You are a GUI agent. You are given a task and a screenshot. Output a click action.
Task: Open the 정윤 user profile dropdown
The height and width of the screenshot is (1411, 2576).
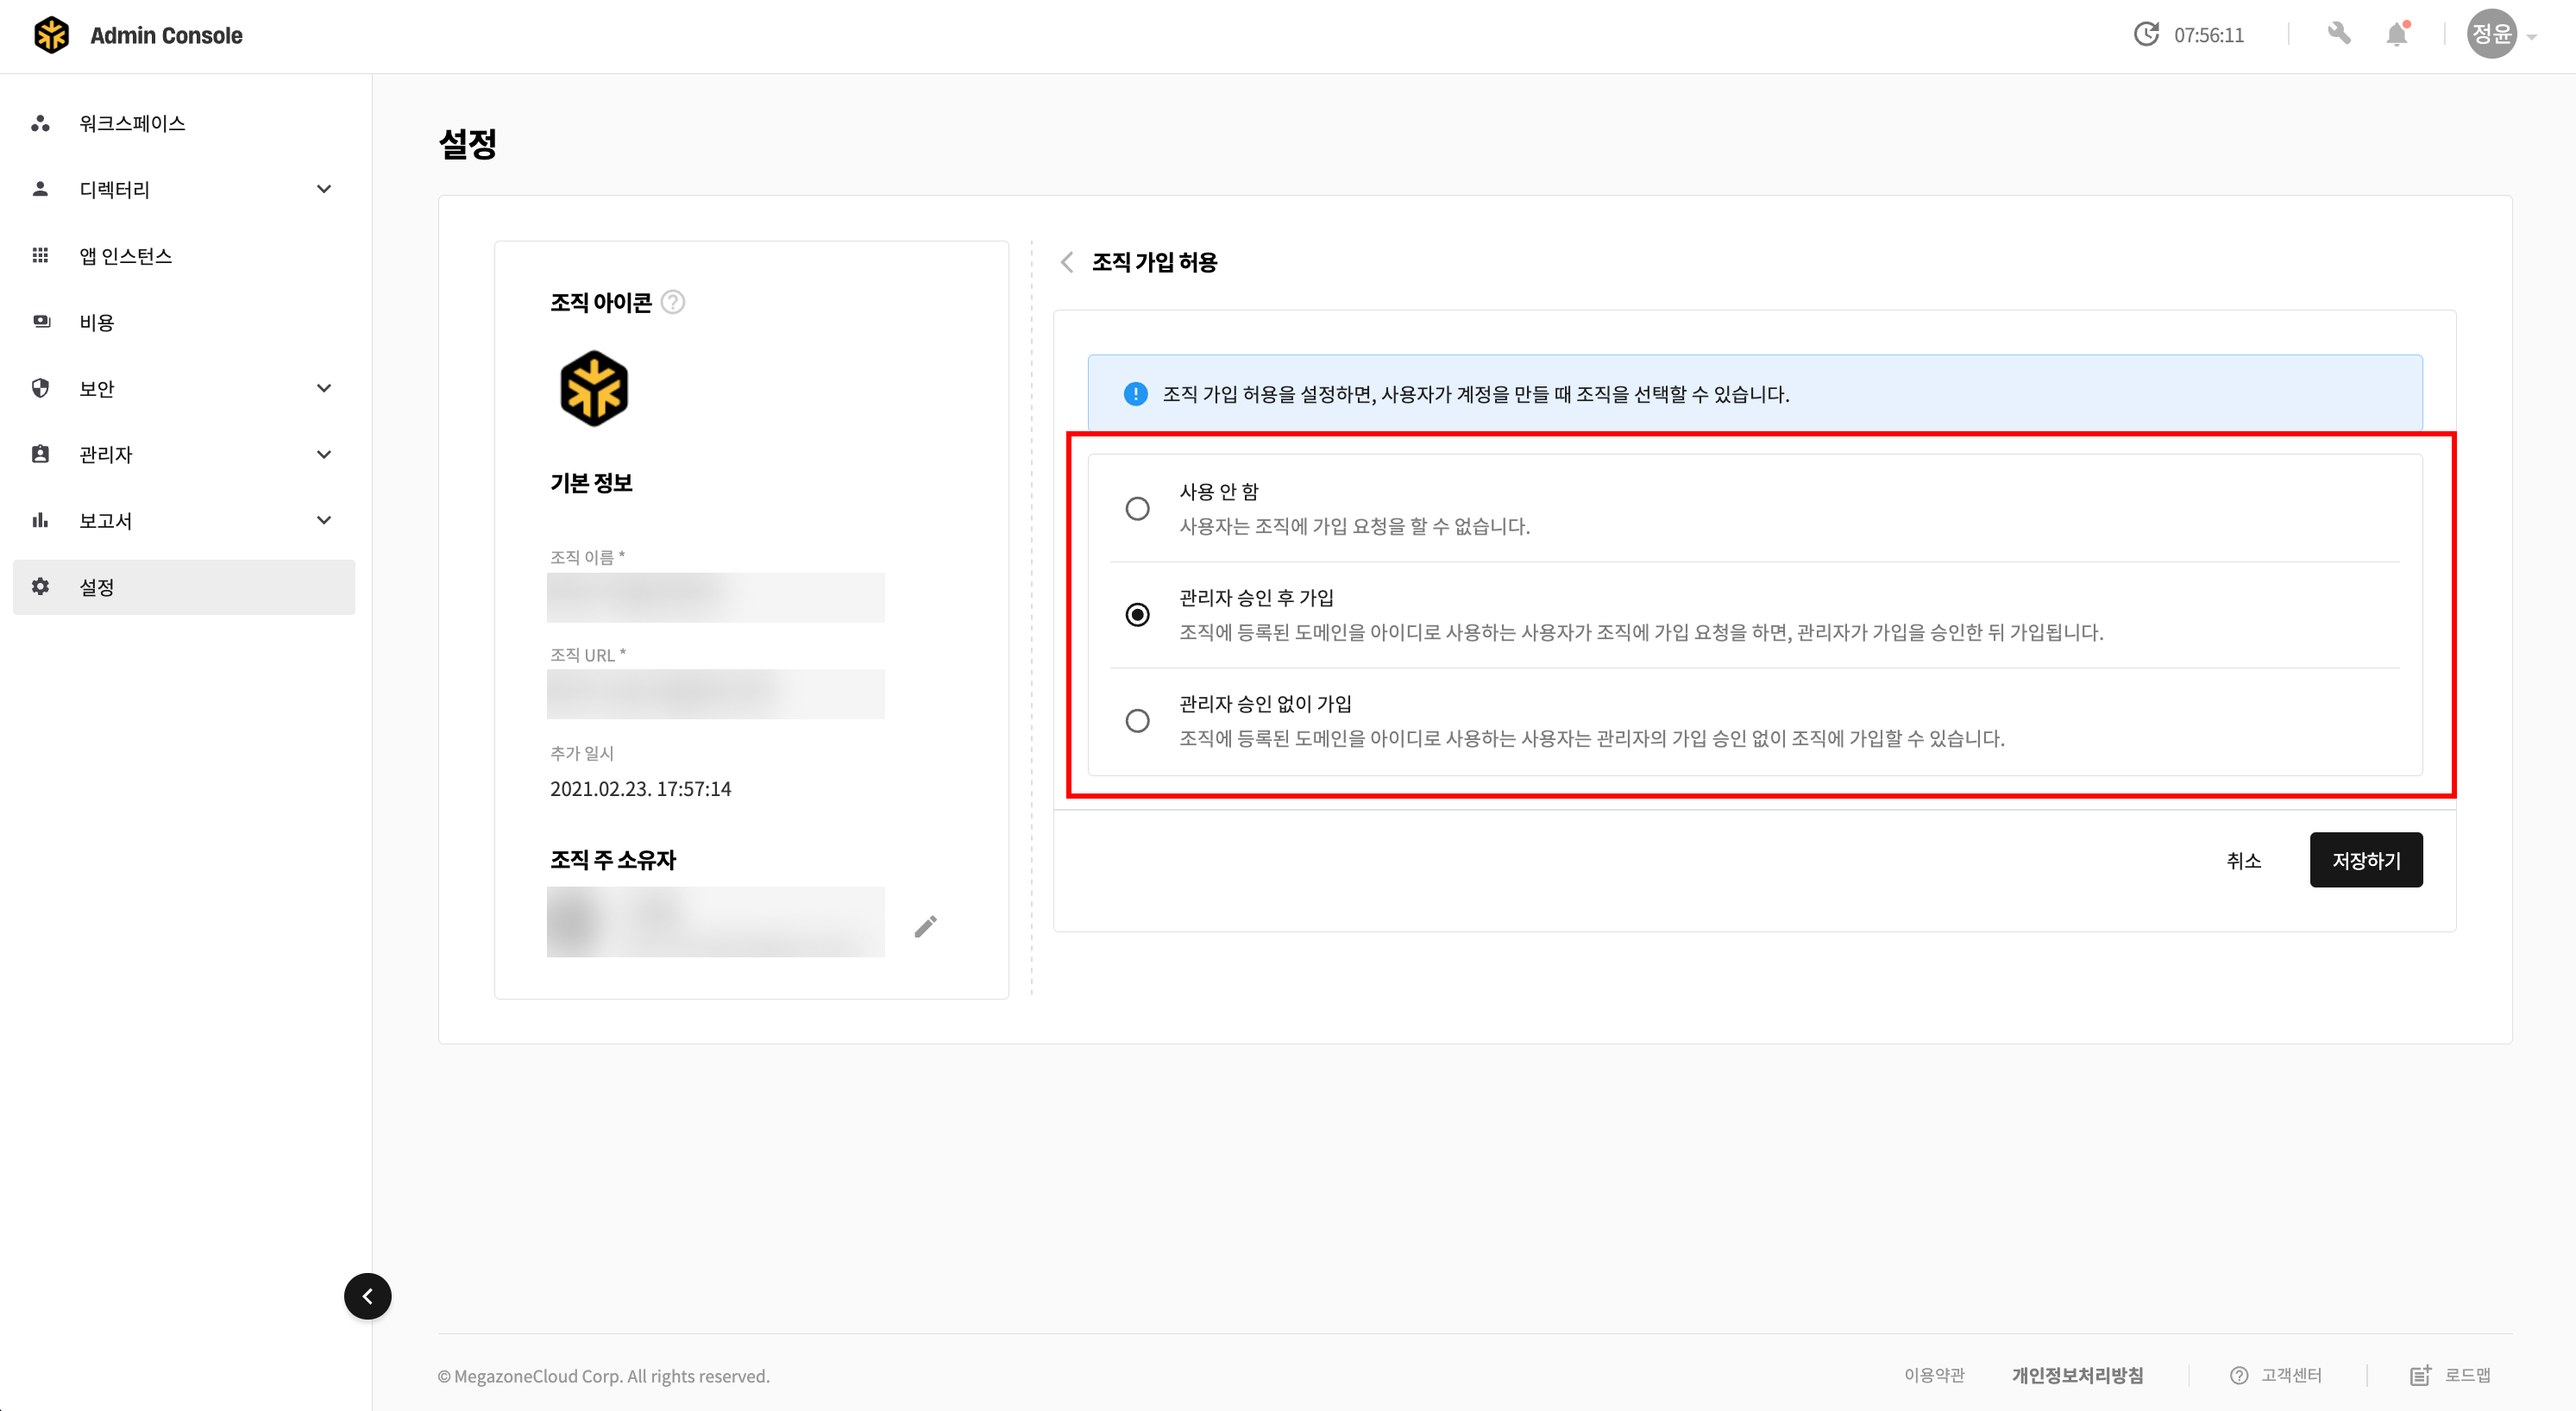coord(2500,35)
